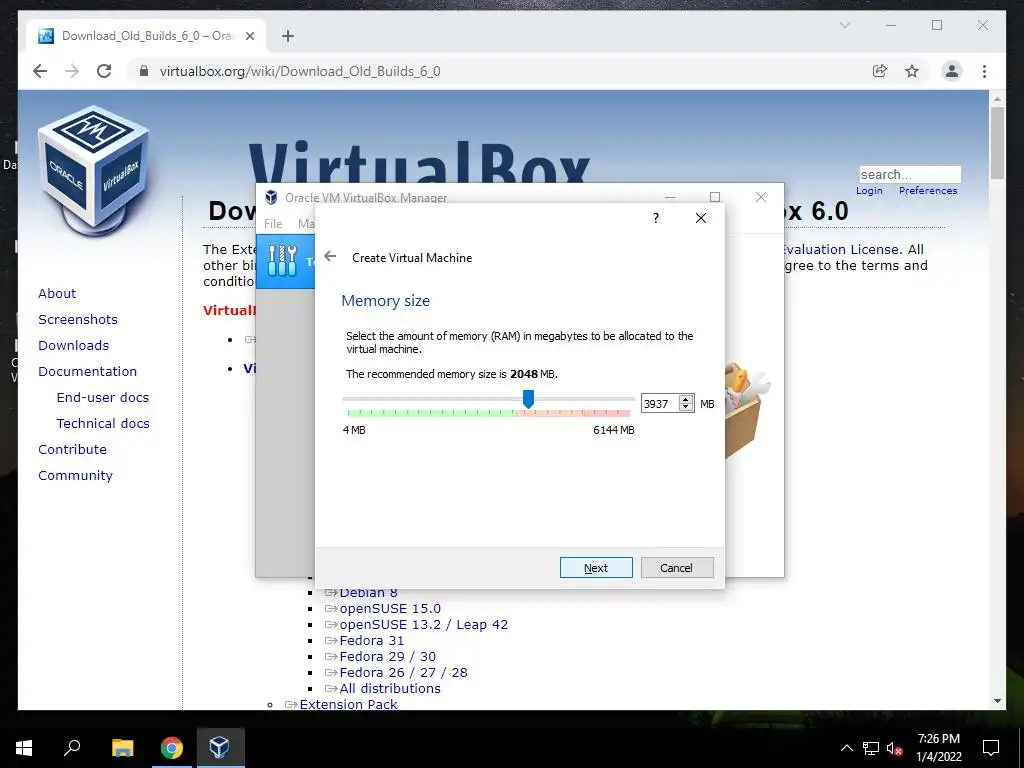Click the share page icon in address bar
Screen dimensions: 1024x768
point(880,71)
